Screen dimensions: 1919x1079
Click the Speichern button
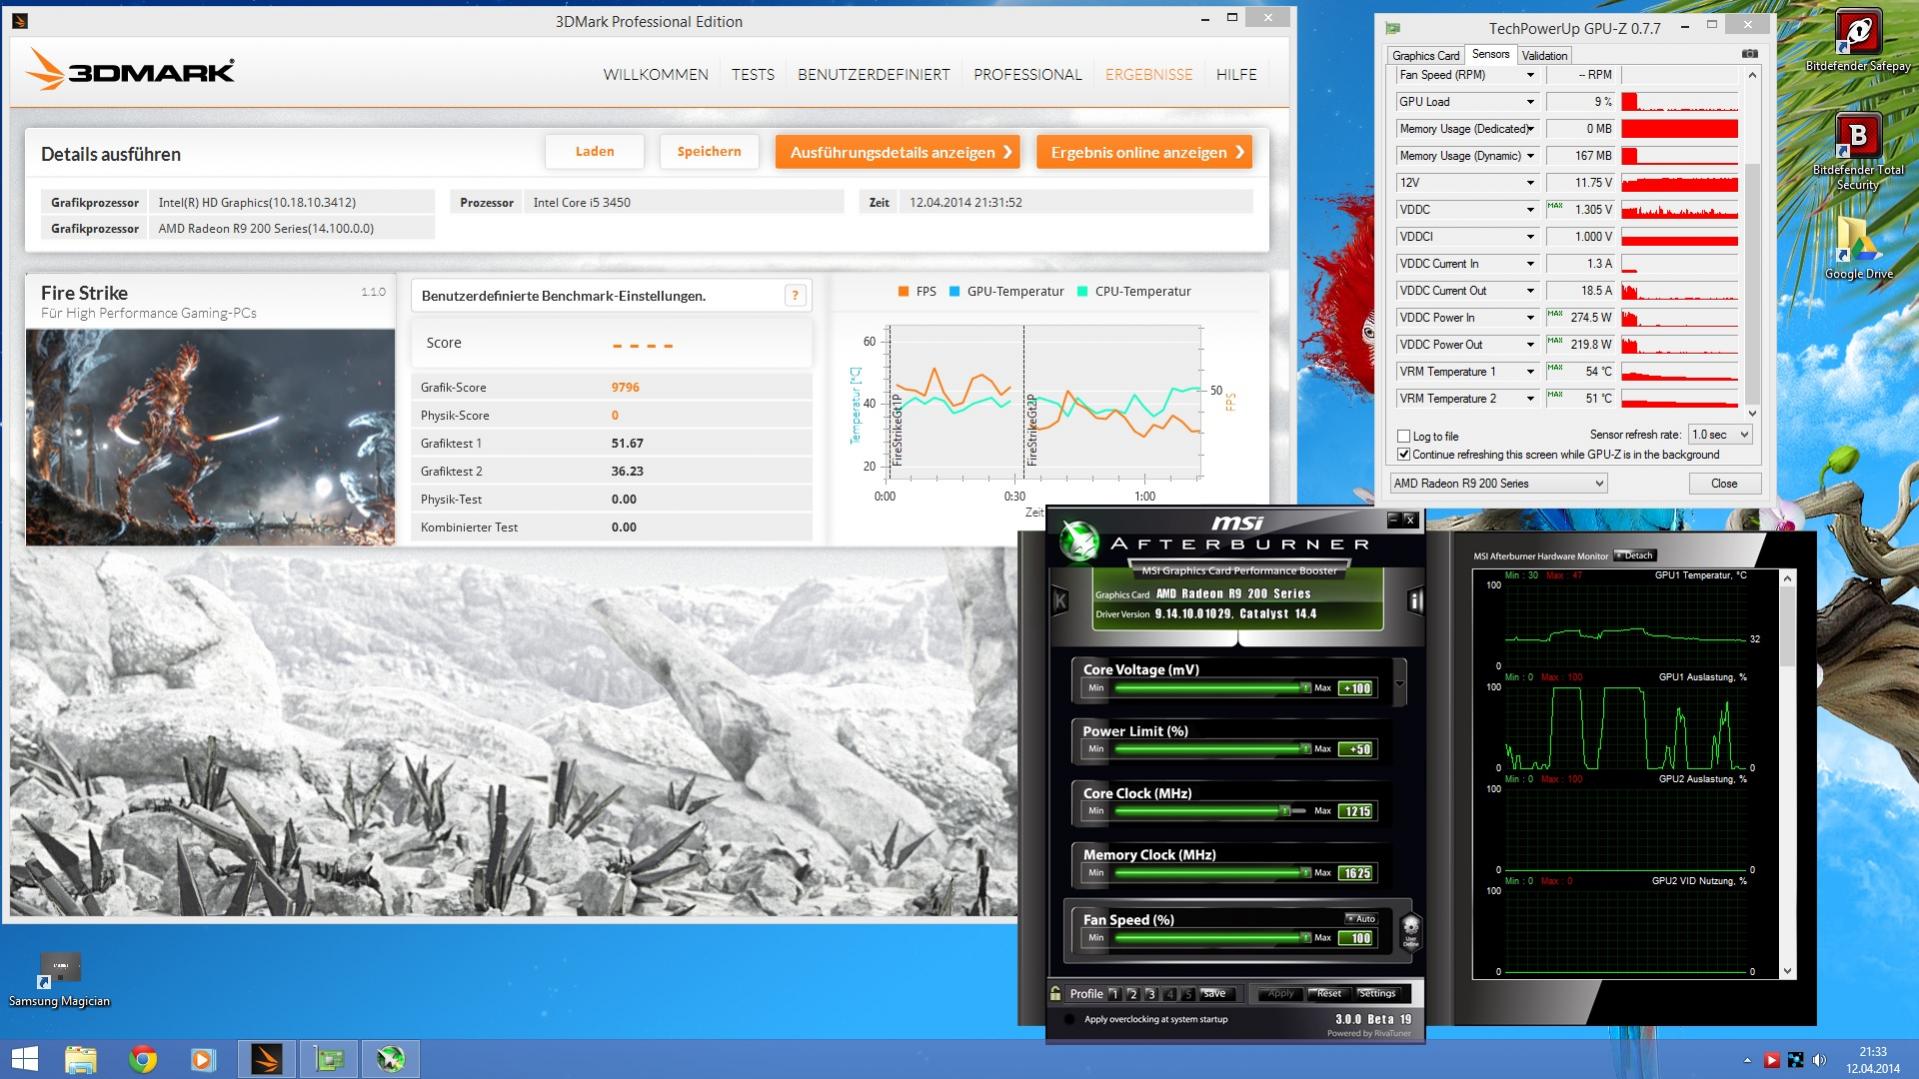709,152
